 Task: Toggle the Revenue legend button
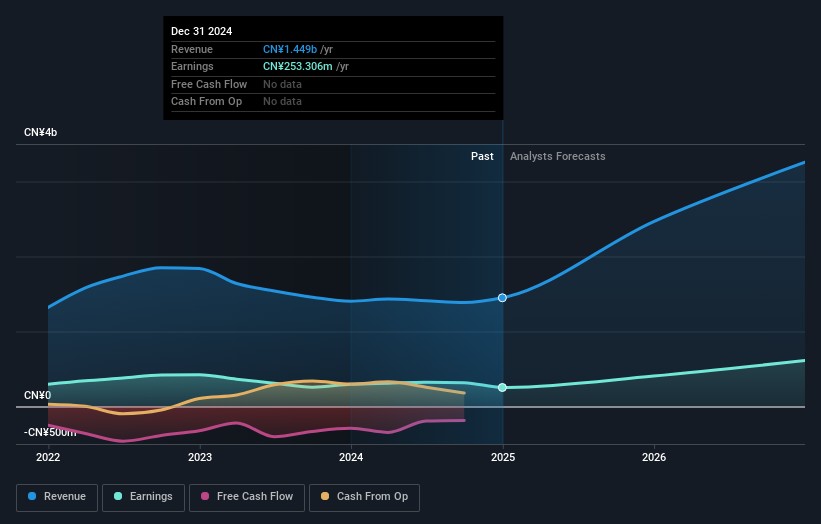57,497
